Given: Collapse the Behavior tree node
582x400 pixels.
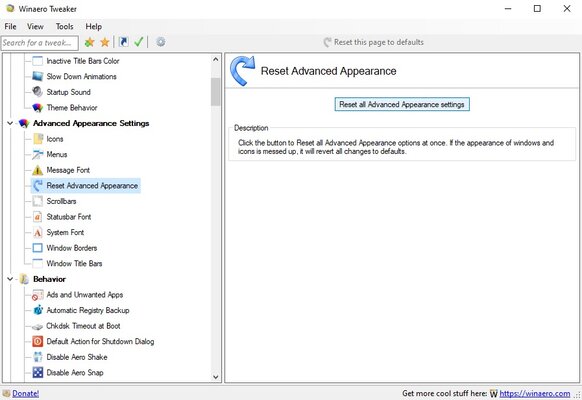Looking at the screenshot, I should tap(10, 279).
